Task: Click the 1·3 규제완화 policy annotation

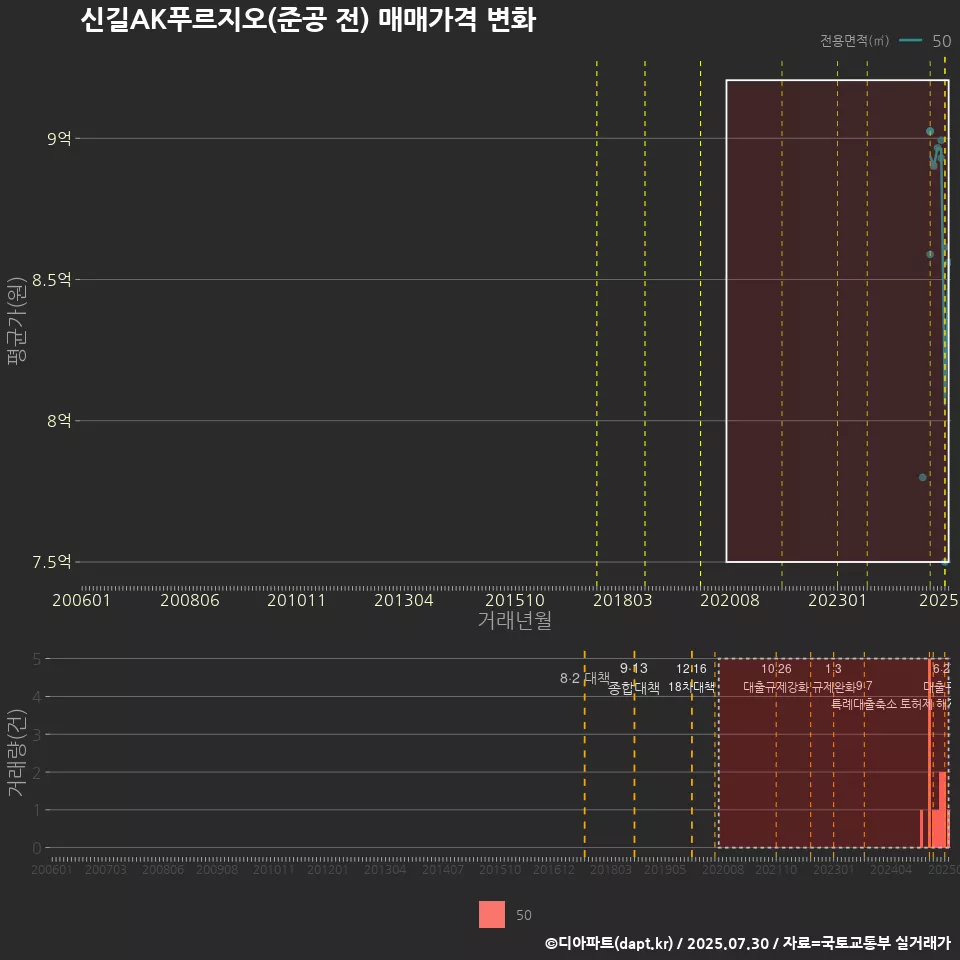Action: (x=833, y=678)
